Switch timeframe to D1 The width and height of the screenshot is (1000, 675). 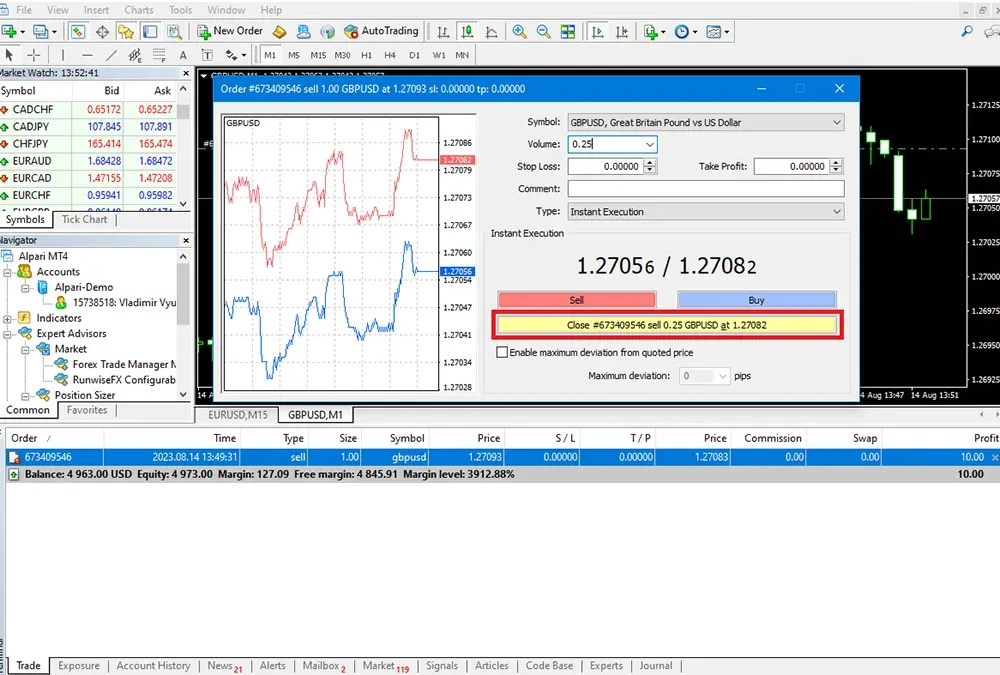pyautogui.click(x=415, y=56)
